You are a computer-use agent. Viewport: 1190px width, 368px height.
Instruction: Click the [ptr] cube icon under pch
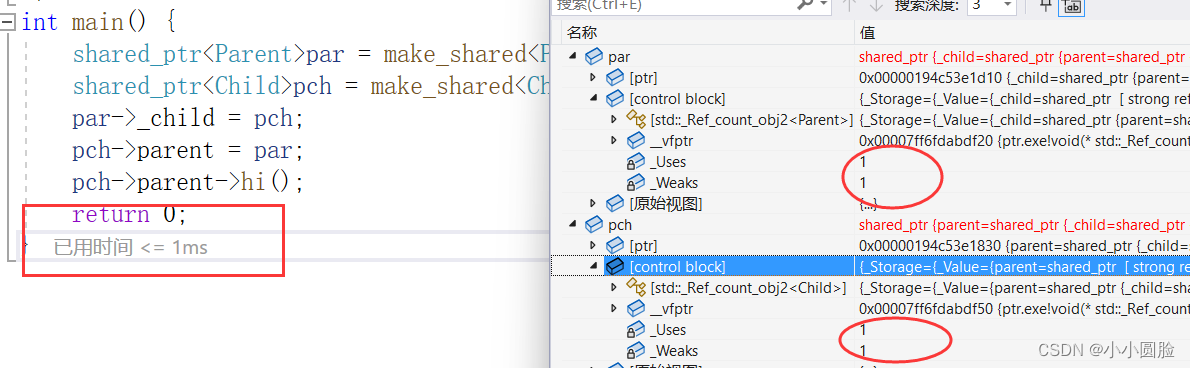tap(615, 246)
